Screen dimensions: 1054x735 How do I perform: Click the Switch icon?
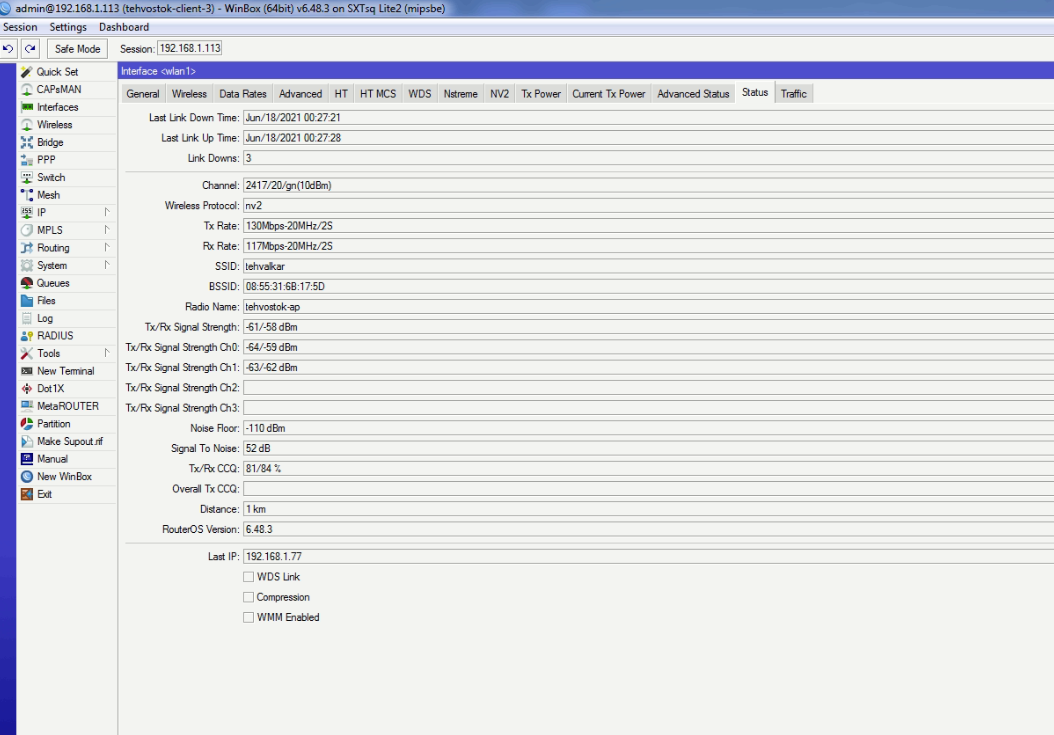click(26, 178)
